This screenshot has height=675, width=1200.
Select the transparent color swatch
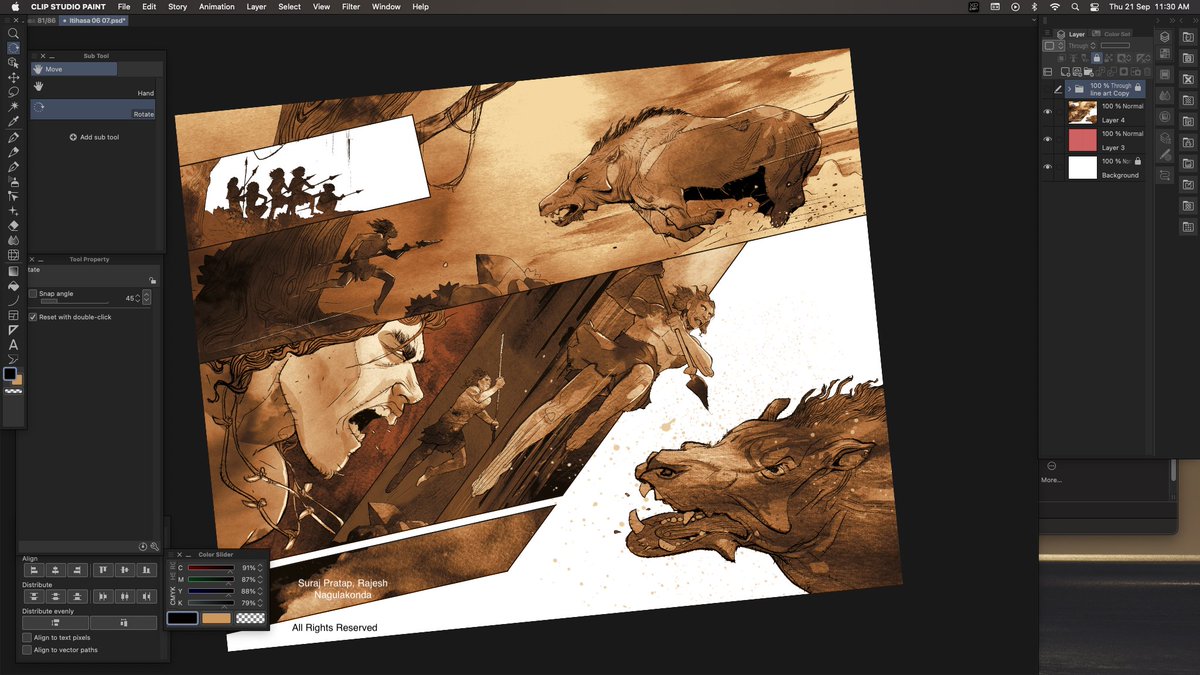click(x=250, y=618)
